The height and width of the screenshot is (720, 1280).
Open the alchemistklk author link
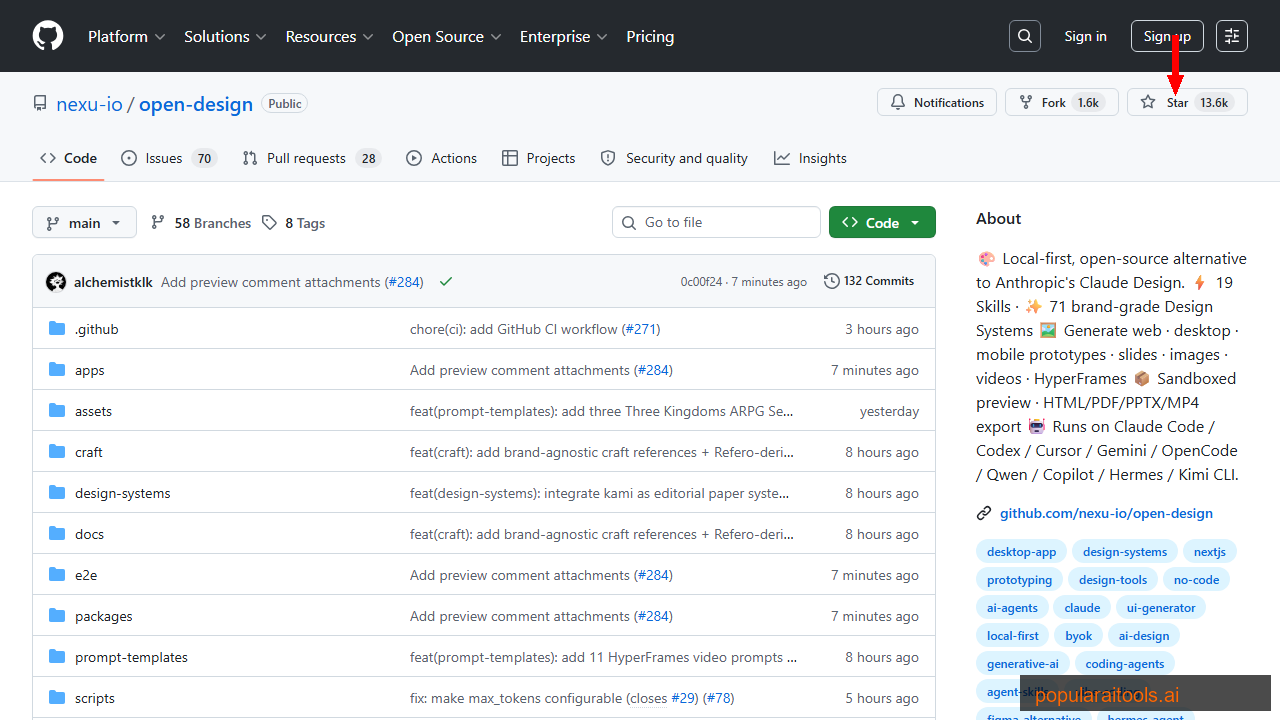[113, 282]
